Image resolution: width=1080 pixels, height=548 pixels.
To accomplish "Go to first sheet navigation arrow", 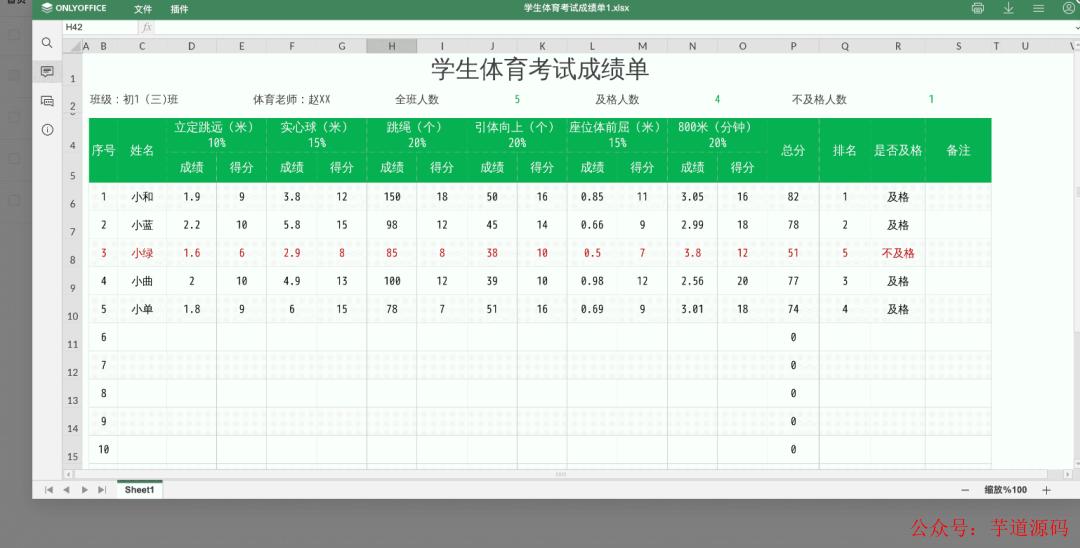I will [49, 489].
